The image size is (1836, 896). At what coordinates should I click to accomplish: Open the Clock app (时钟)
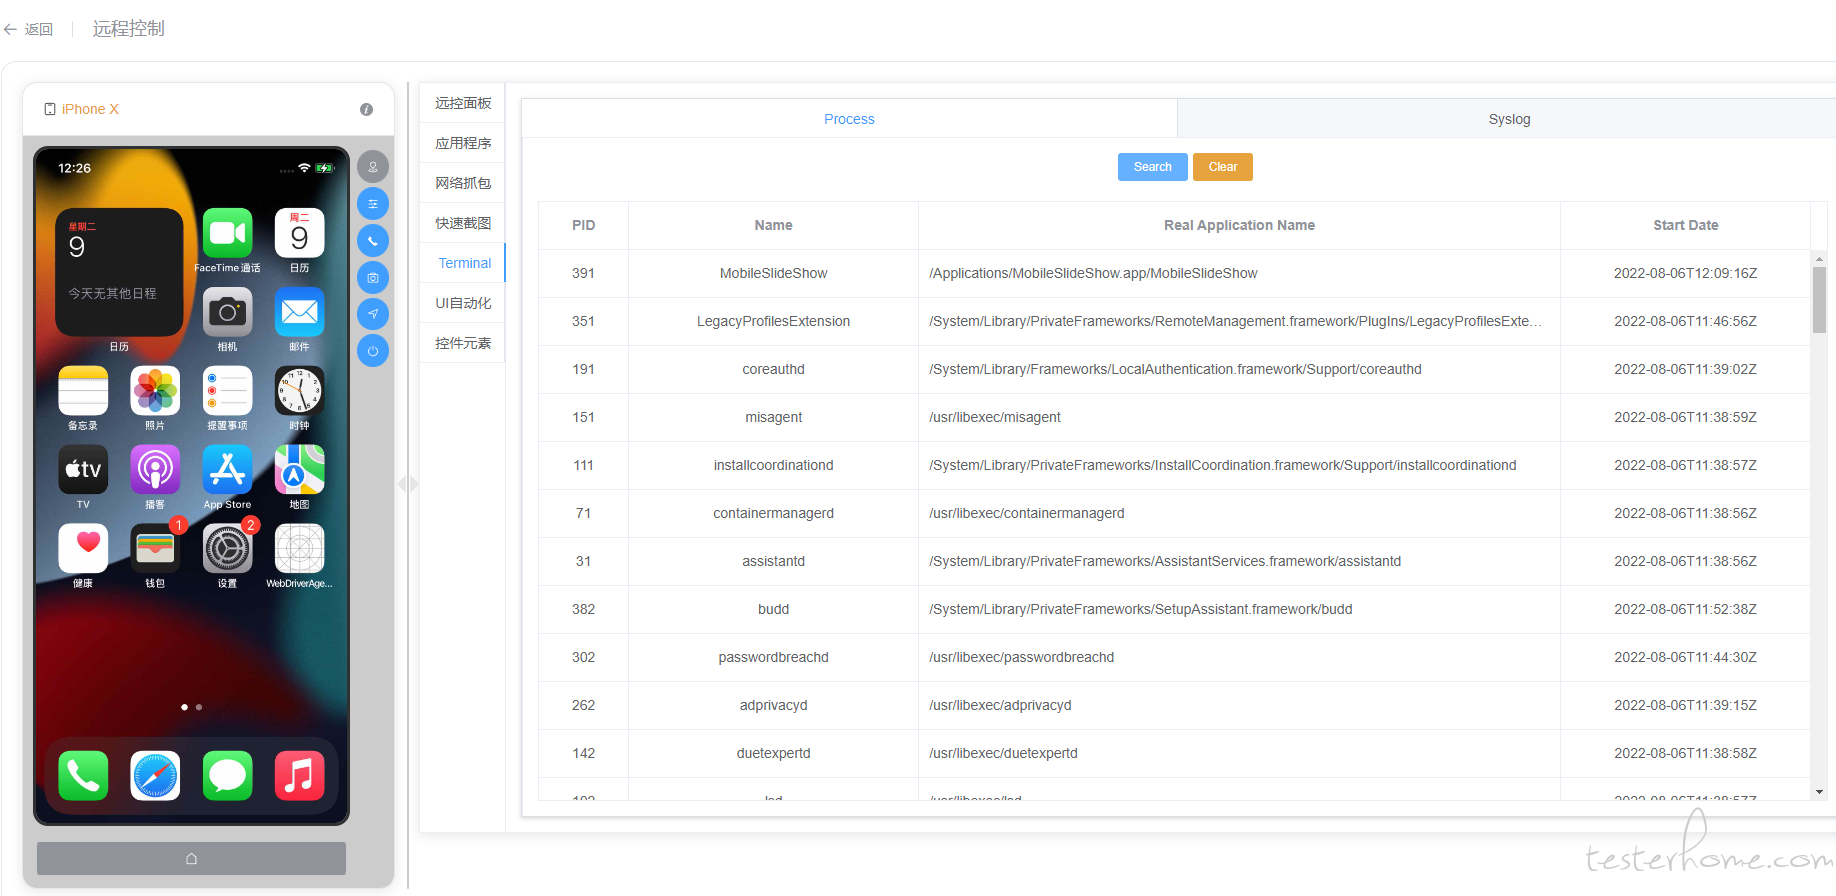coord(299,391)
